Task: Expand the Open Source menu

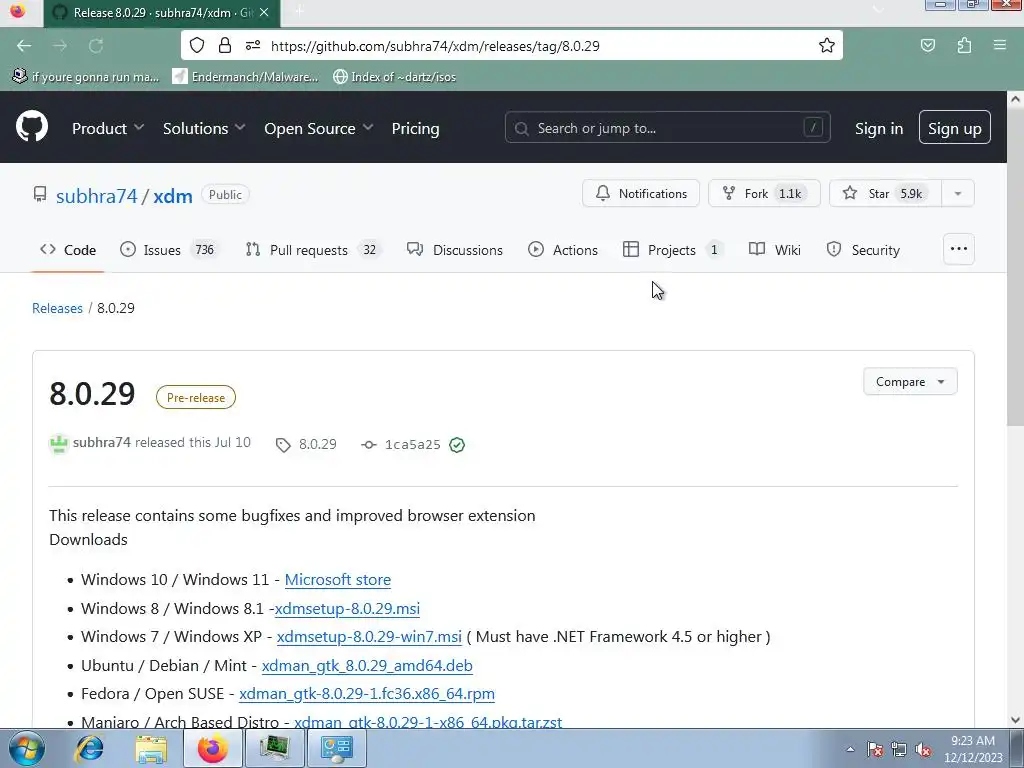Action: tap(319, 128)
